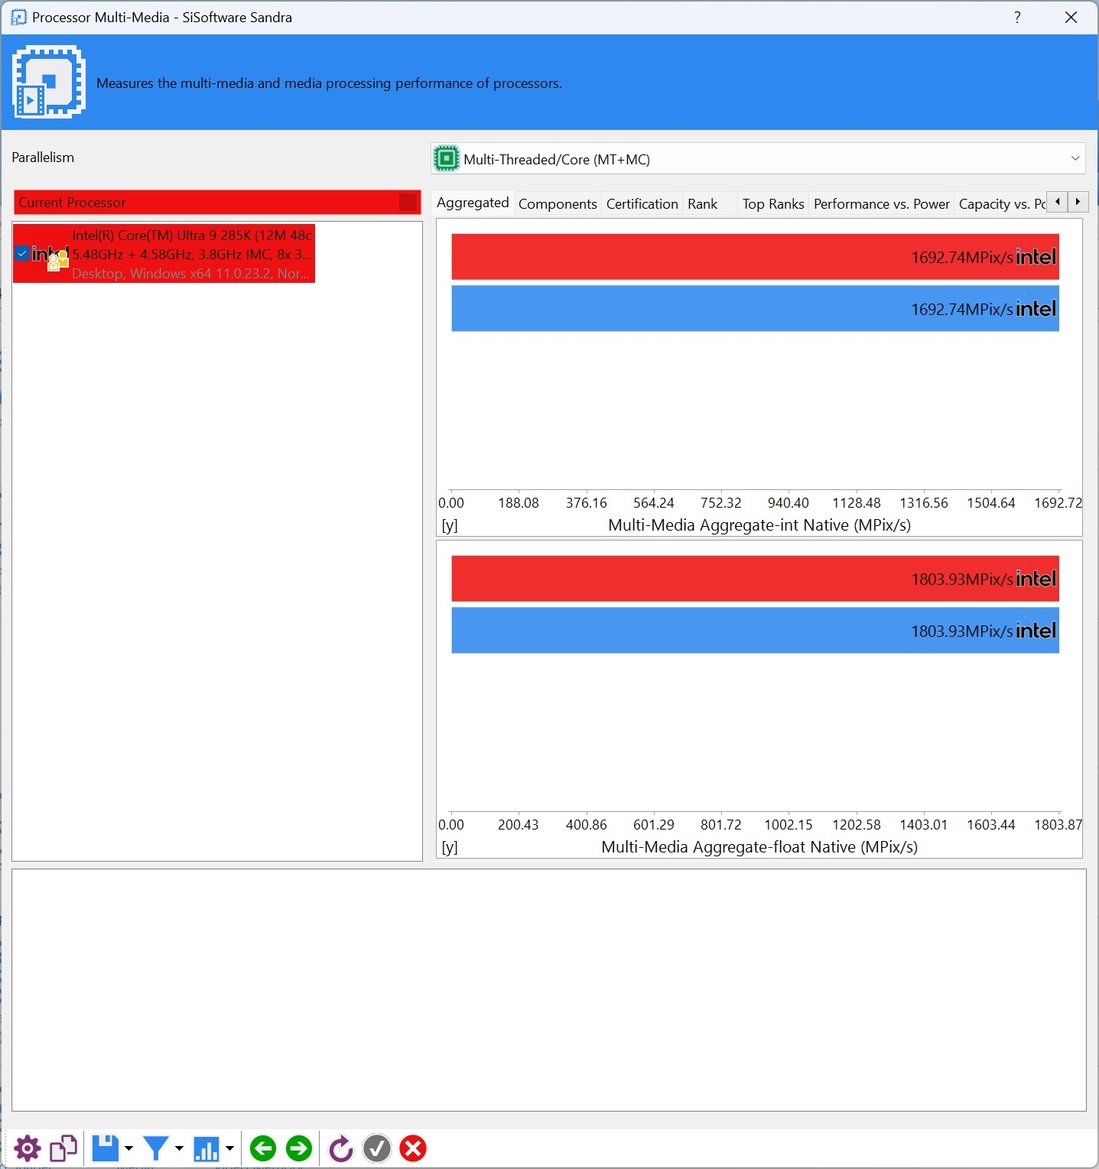Screen dimensions: 1099x1169
Task: Click the refresh results icon
Action: pos(341,1148)
